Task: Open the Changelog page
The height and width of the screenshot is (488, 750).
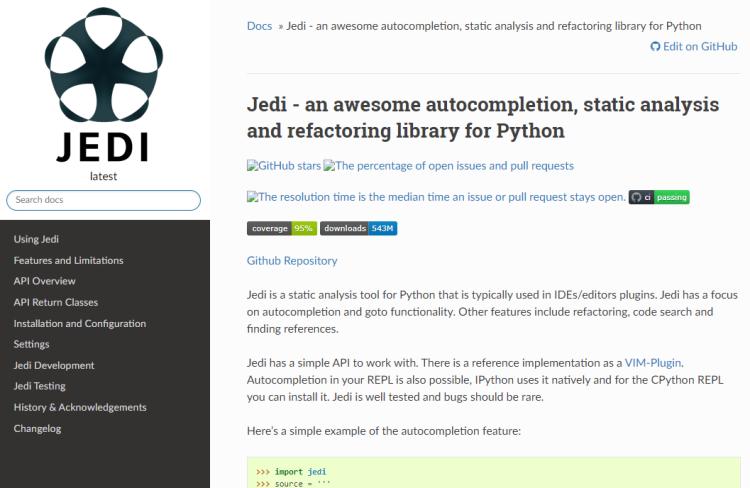Action: click(x=38, y=428)
